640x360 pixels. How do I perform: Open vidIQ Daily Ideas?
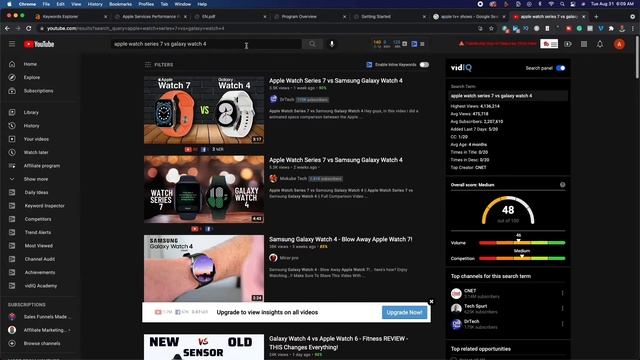(x=36, y=192)
